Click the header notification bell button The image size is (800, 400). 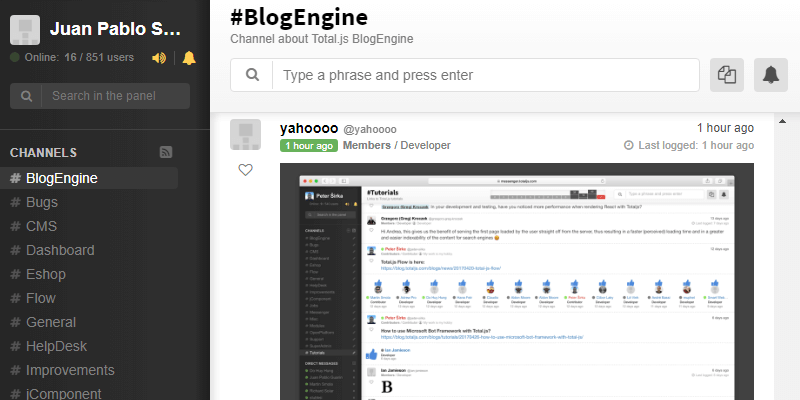770,75
